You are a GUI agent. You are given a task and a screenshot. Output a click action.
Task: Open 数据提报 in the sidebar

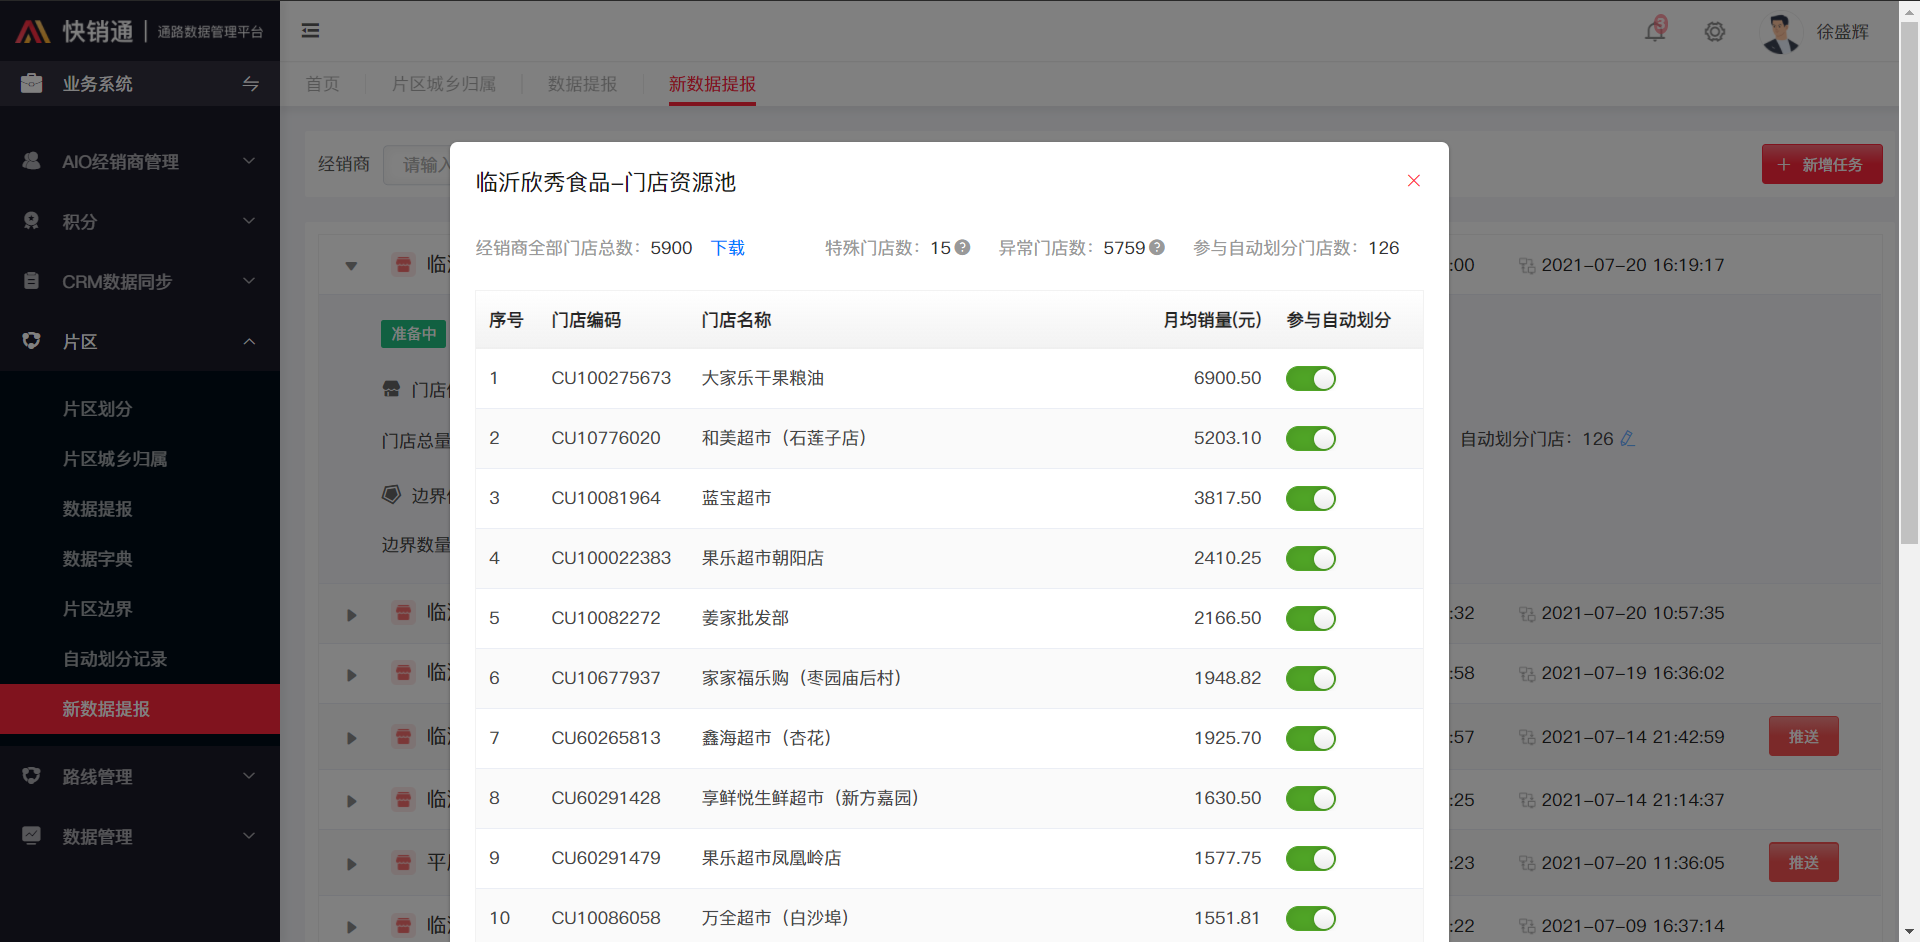tap(97, 509)
